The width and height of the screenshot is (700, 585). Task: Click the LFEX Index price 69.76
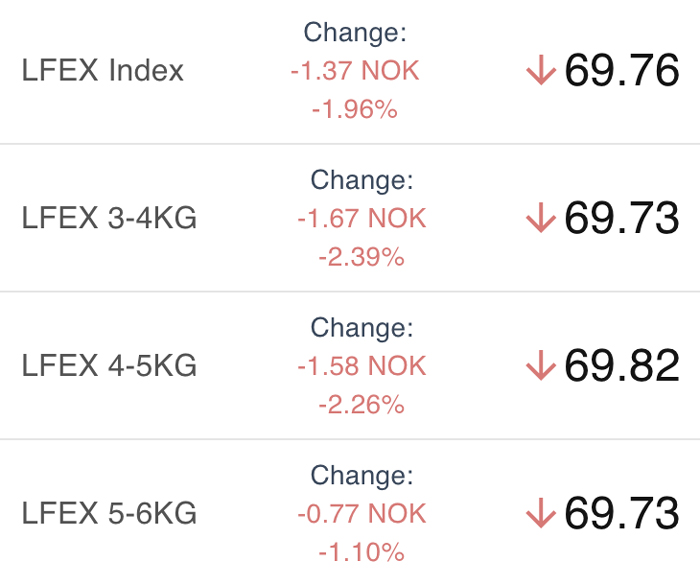[x=622, y=71]
